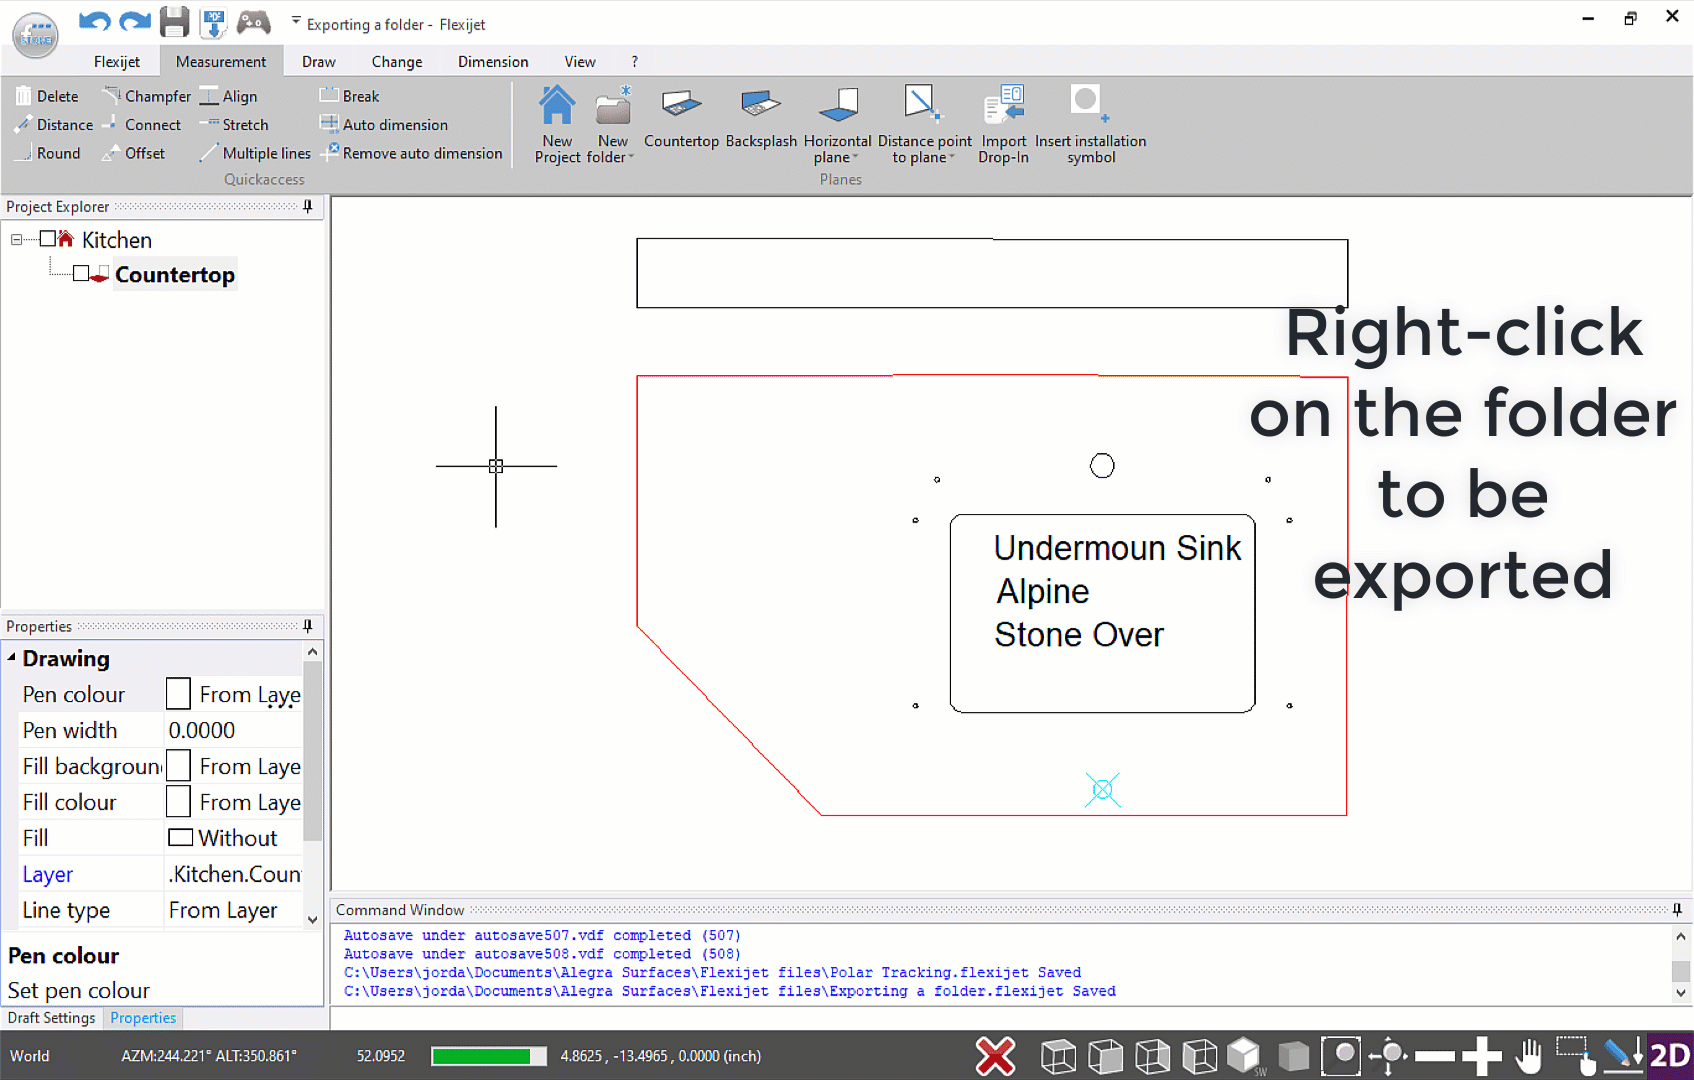
Task: Click the Pen colour swatch
Action: (x=178, y=694)
